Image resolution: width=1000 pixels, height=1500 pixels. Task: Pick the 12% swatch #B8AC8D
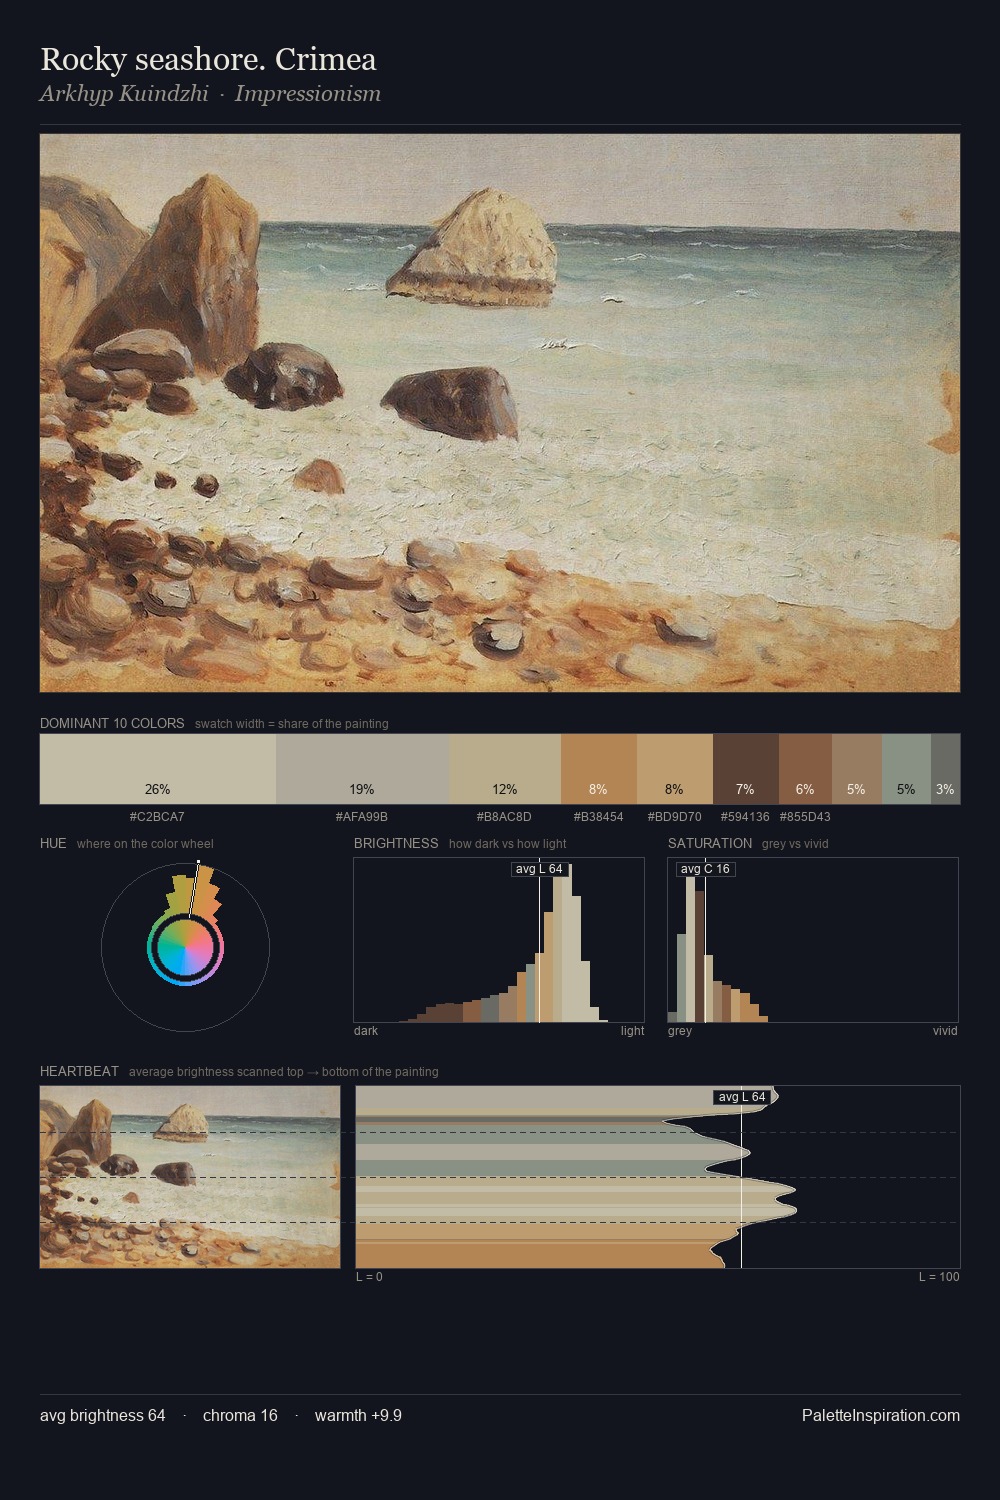(505, 768)
